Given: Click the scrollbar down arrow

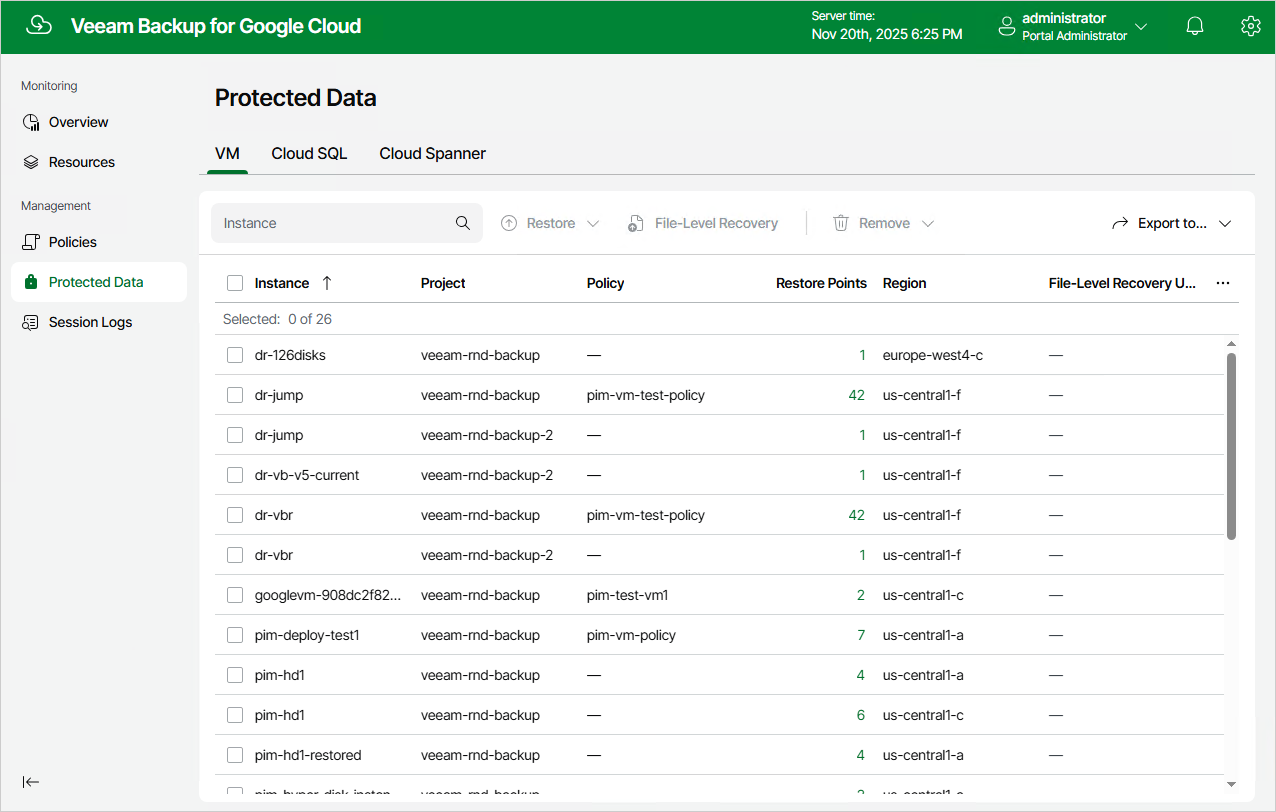Looking at the screenshot, I should click(x=1231, y=784).
